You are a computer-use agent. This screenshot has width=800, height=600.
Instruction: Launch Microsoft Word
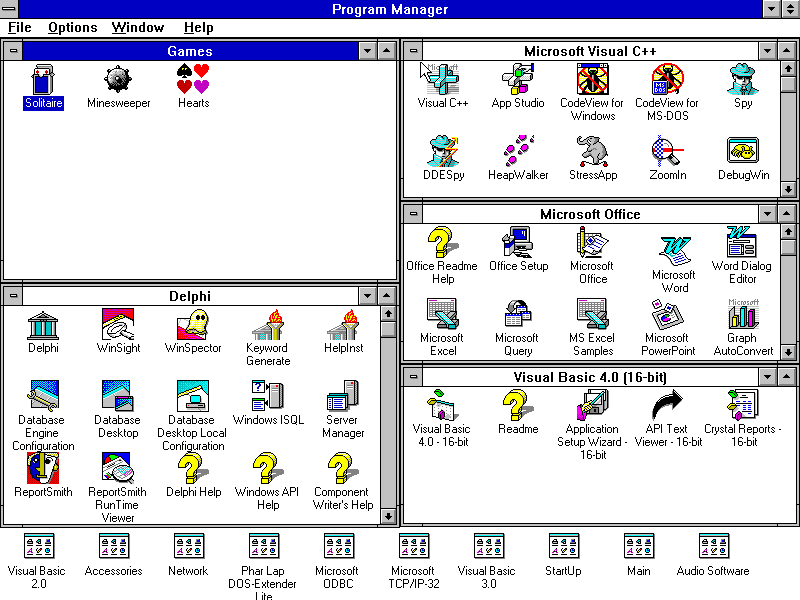point(673,248)
